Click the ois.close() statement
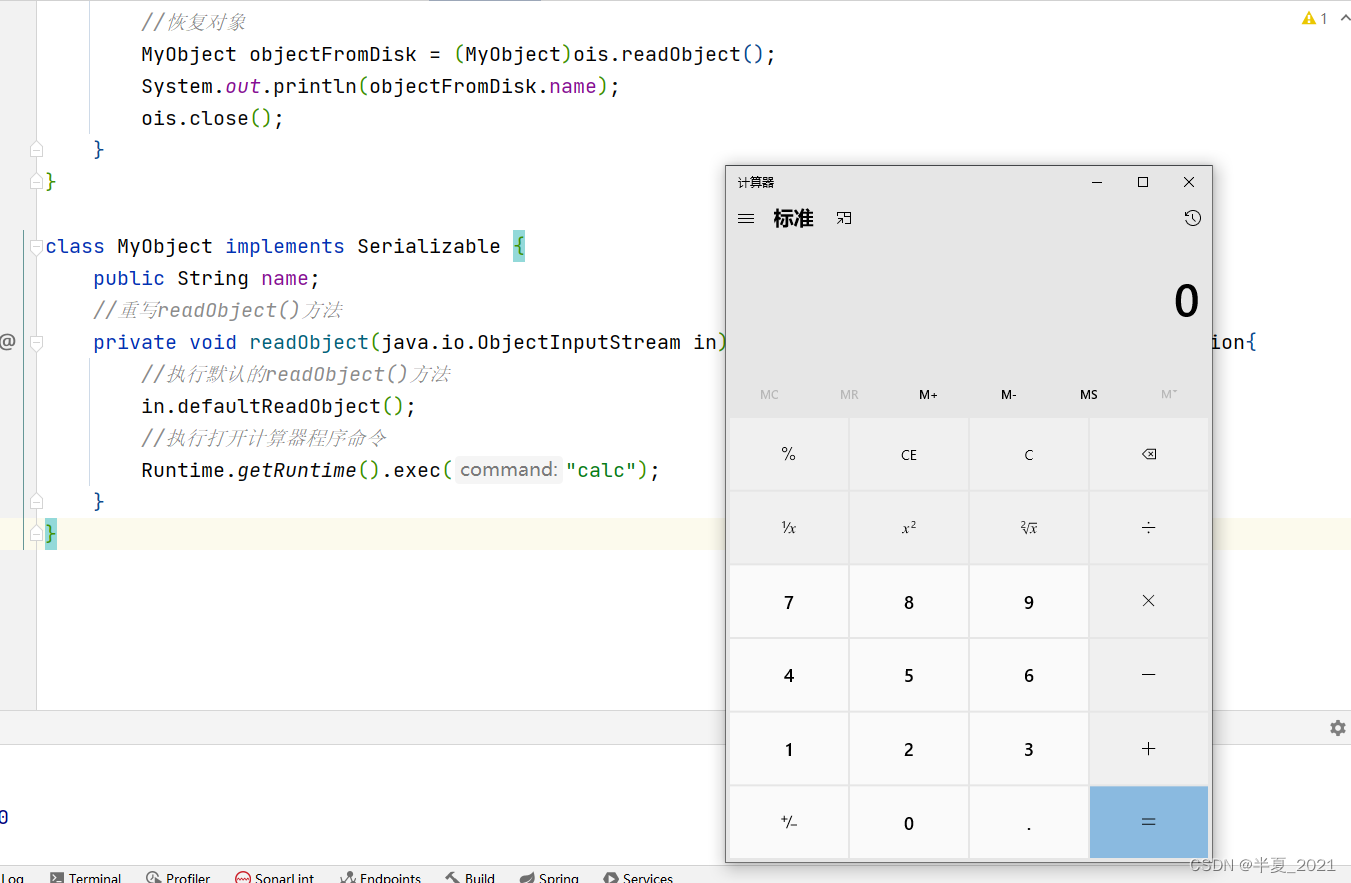1351x883 pixels. (x=212, y=118)
